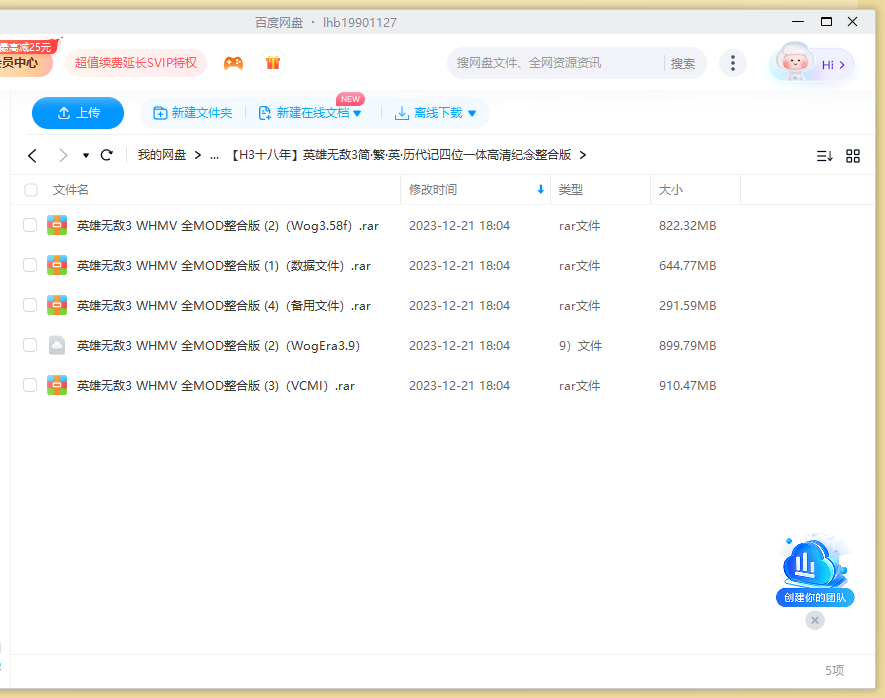Check the Wog3.58f rar file checkbox
Image resolution: width=885 pixels, height=698 pixels.
(30, 225)
